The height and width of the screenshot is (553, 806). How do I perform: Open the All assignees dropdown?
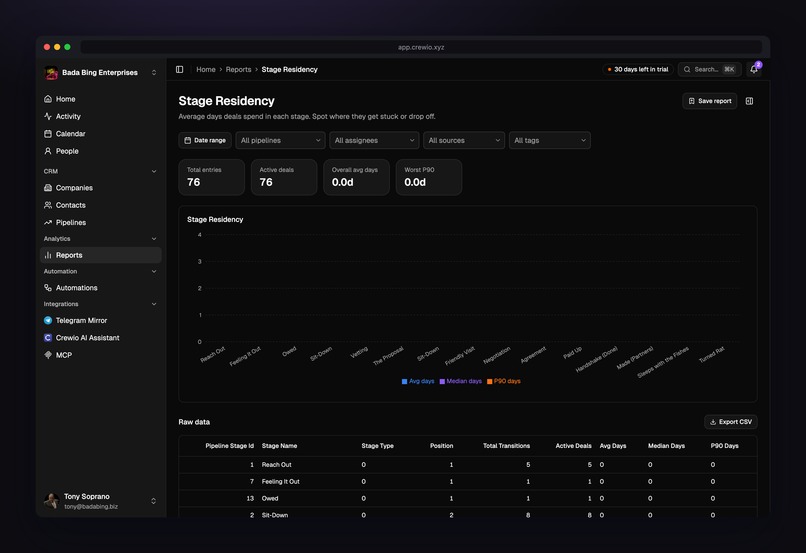pyautogui.click(x=374, y=140)
